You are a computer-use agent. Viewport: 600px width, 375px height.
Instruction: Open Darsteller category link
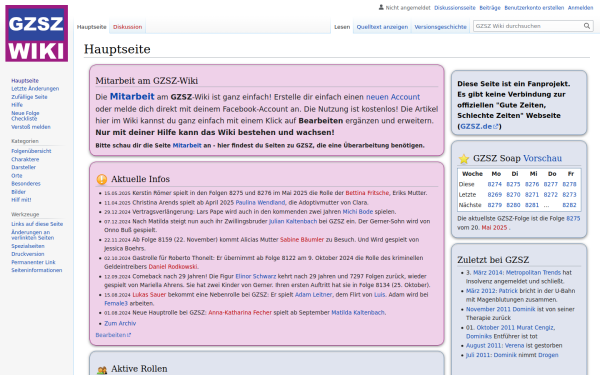(x=23, y=167)
